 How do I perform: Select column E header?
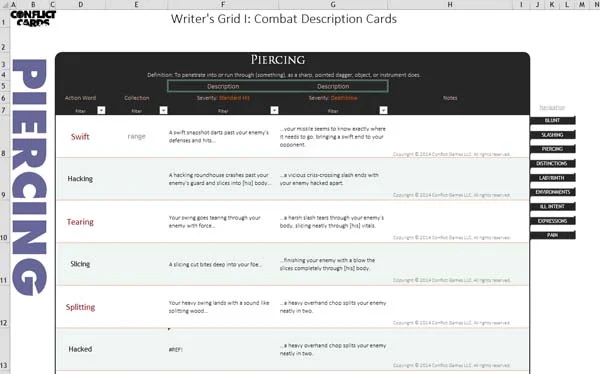click(x=136, y=5)
